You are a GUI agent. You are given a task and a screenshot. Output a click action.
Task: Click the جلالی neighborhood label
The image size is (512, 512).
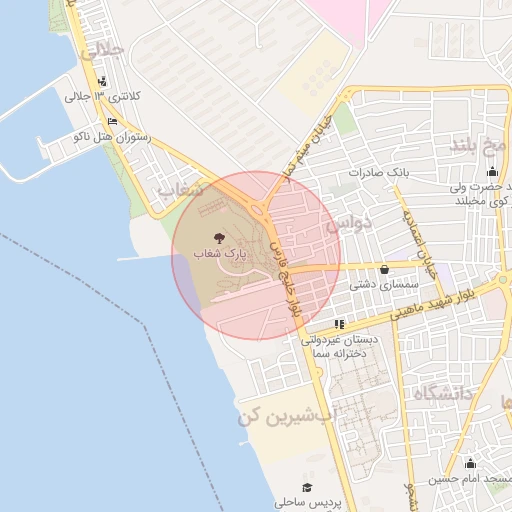click(103, 52)
